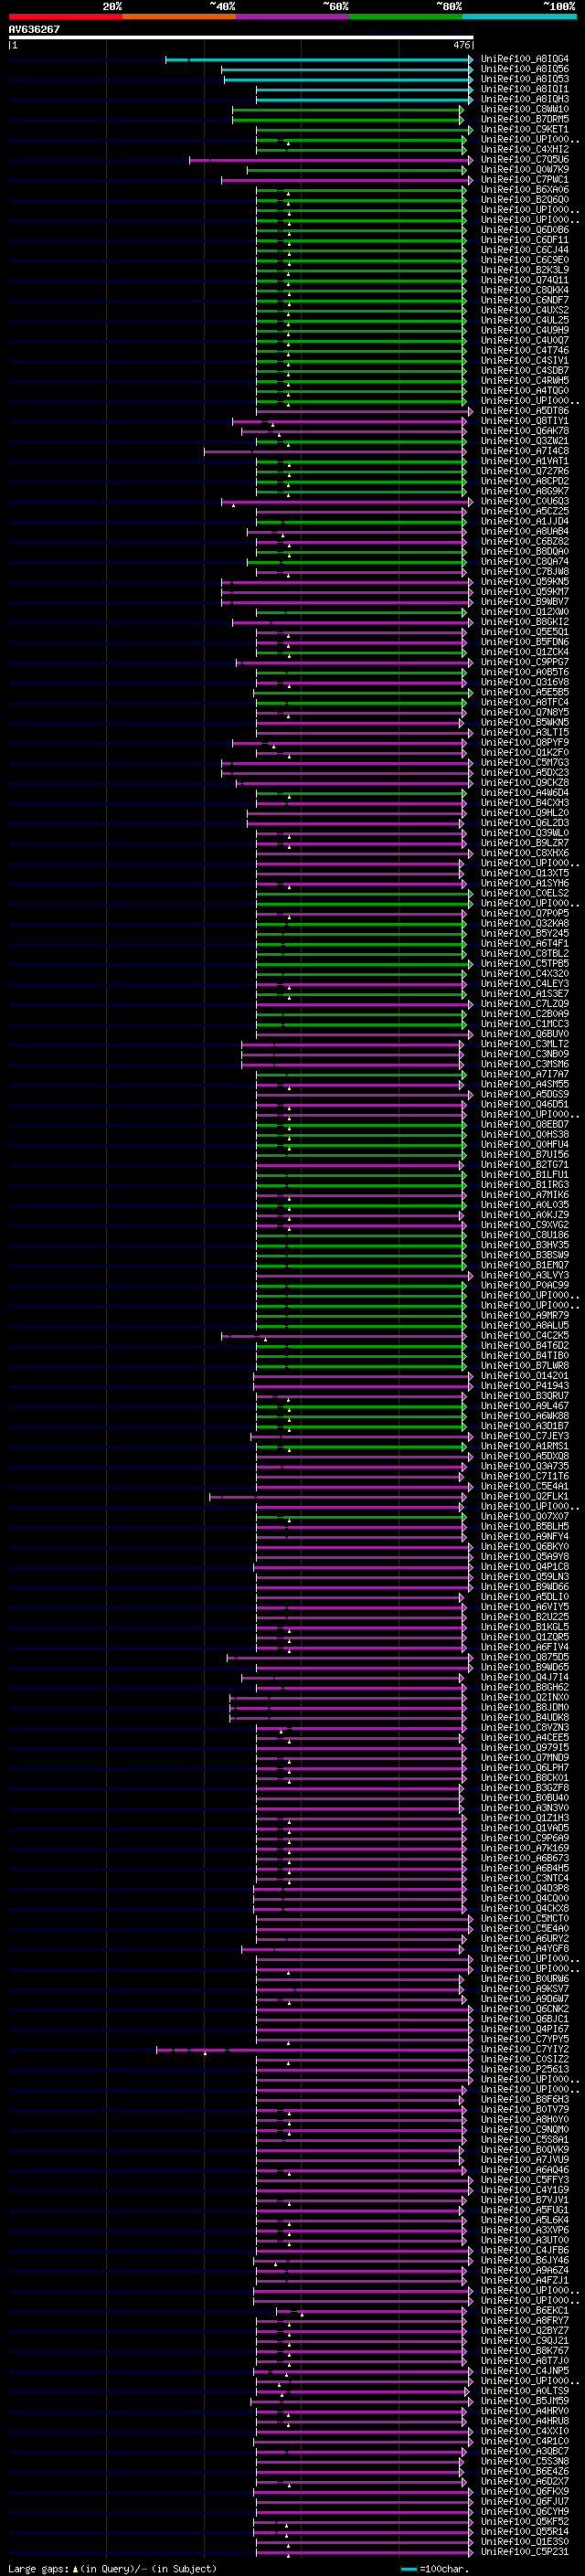This screenshot has height=2576, width=585.
Task: Click the green ~80% identity legend segment
Action: coord(406,17)
